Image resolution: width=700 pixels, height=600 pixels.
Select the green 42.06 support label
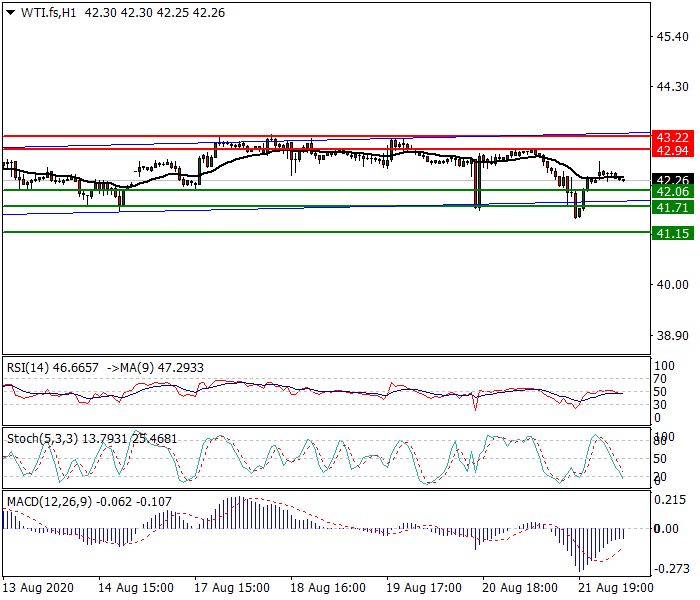[x=670, y=191]
